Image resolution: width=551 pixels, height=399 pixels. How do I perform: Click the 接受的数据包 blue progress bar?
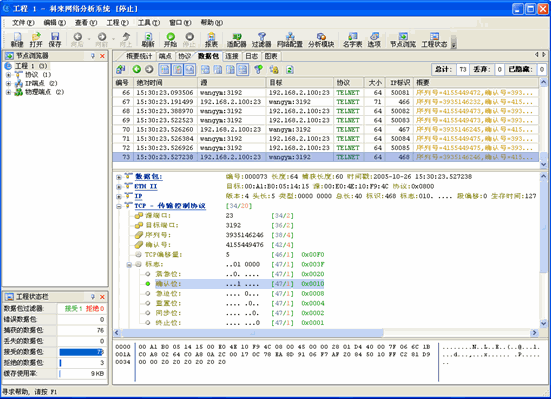tap(81, 352)
